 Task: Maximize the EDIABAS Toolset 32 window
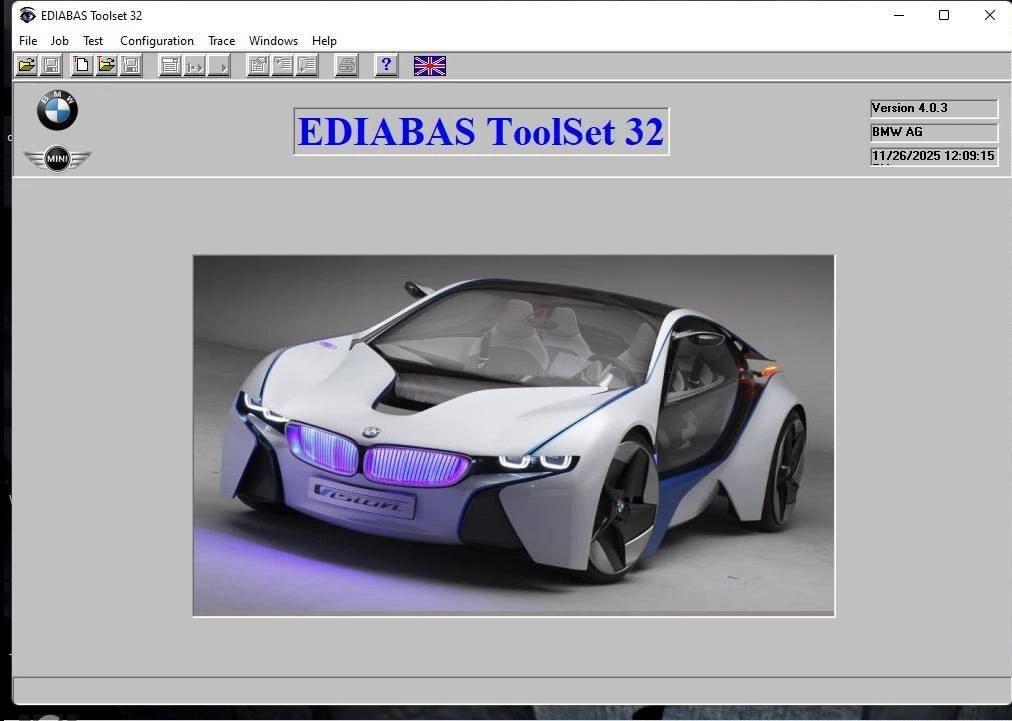click(944, 15)
